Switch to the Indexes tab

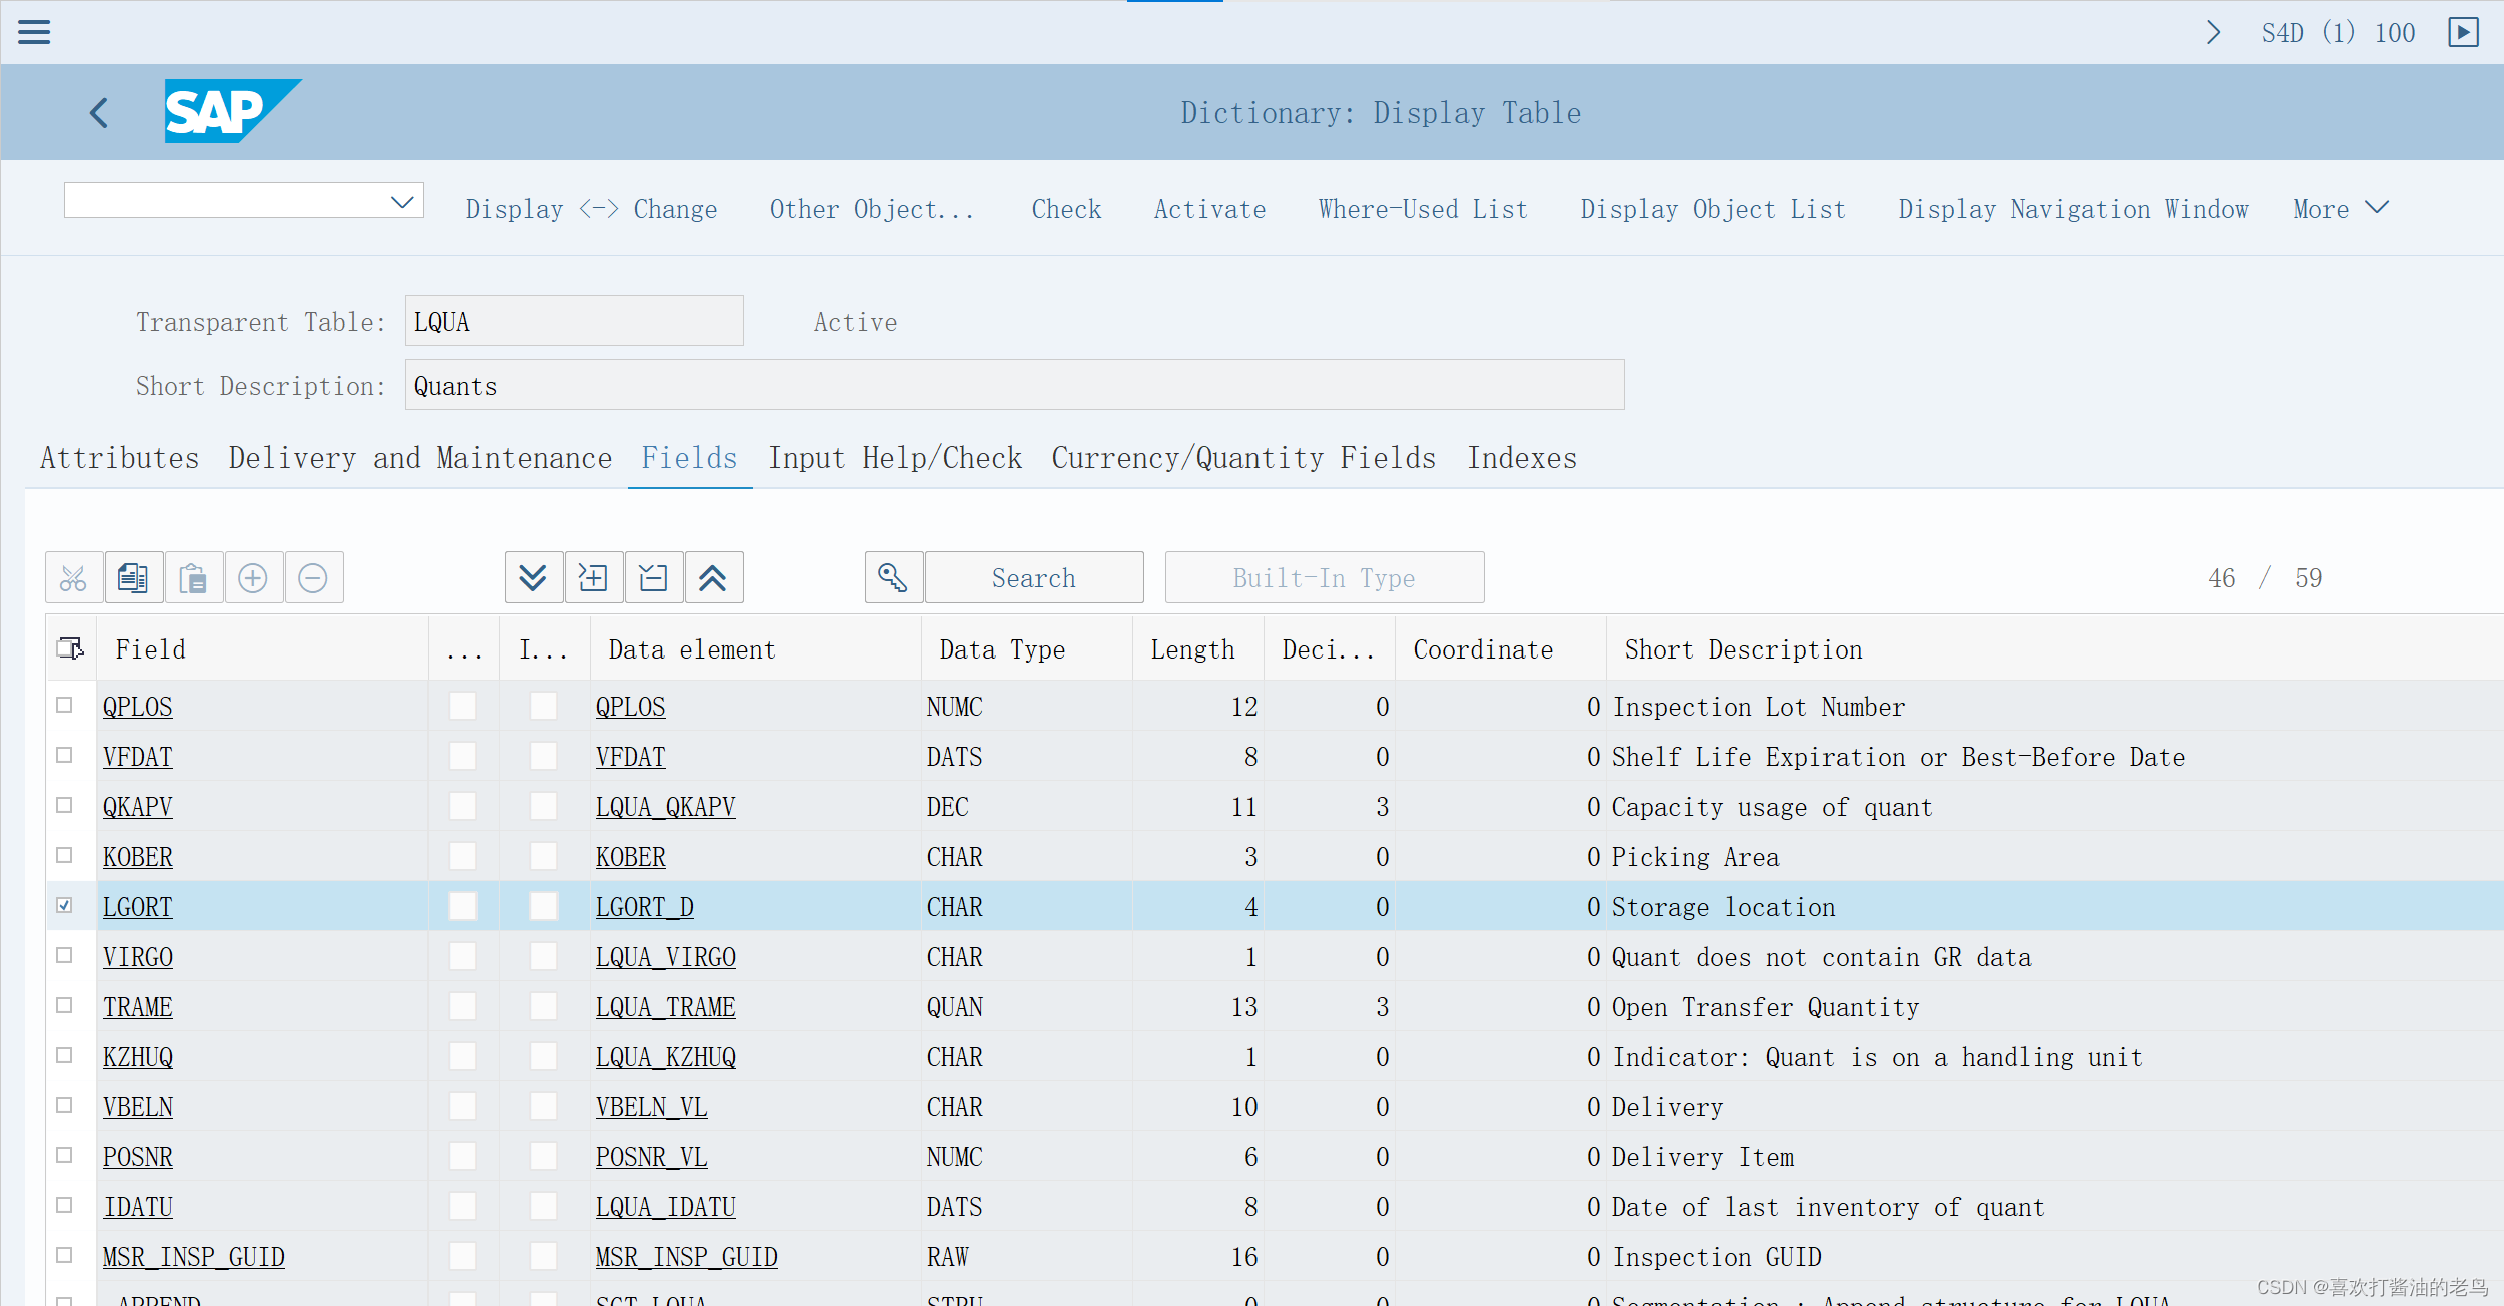[x=1521, y=458]
